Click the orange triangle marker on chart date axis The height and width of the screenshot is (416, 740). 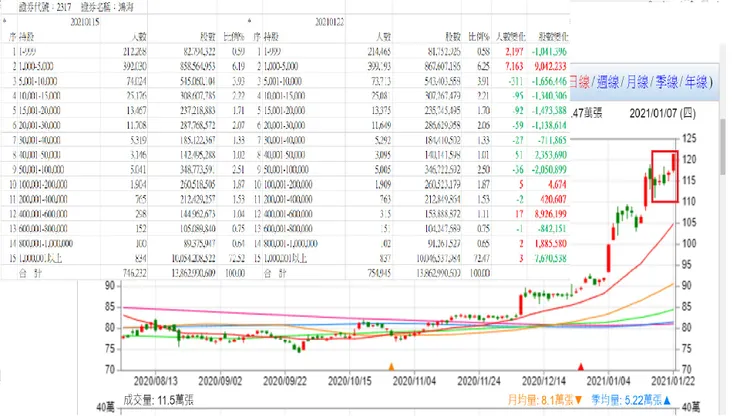(x=391, y=366)
